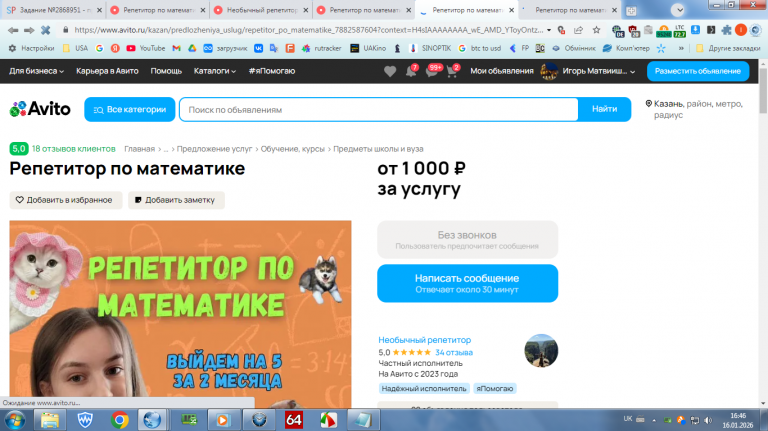Open Карьера в Авито menu item
768x431 pixels.
[x=107, y=71]
